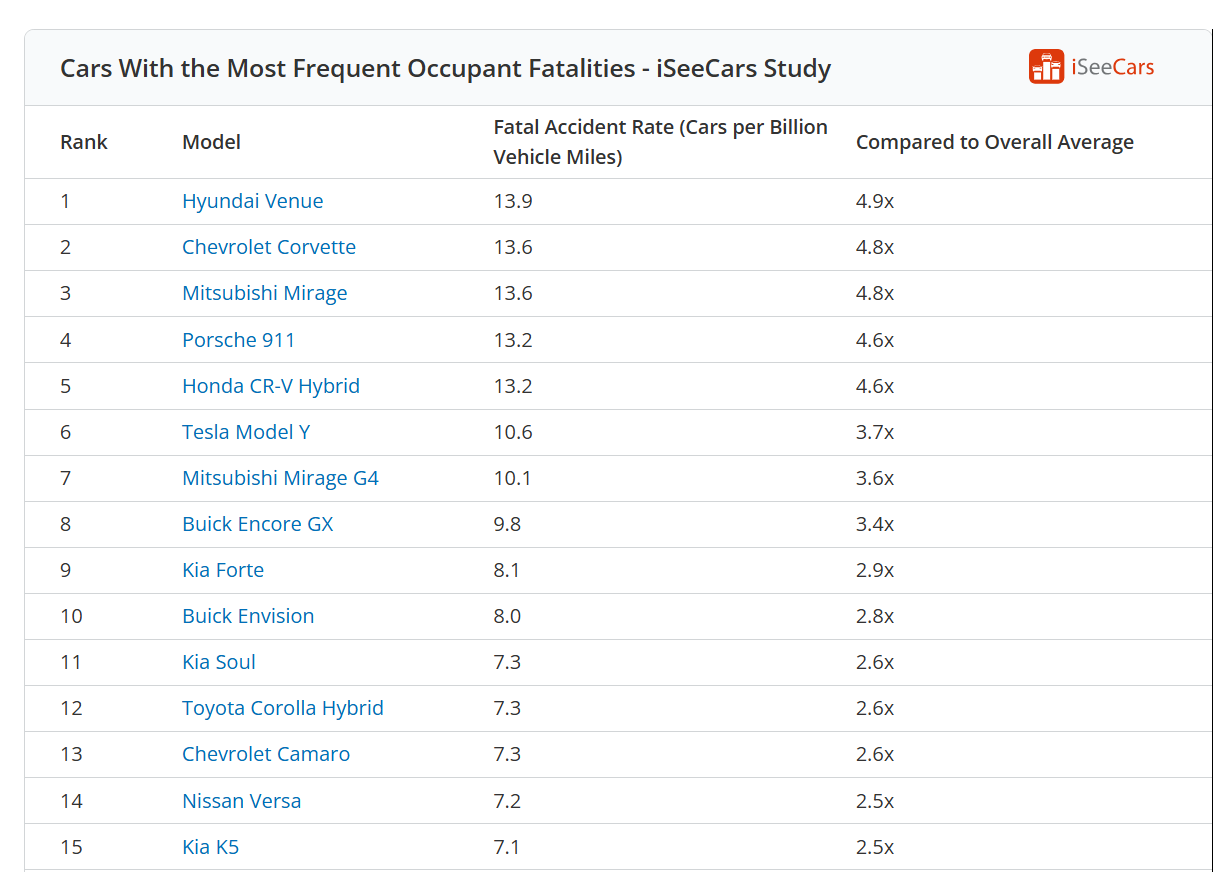Viewport: 1231px width, 872px height.
Task: Open the Hyundai Venue link
Action: [x=253, y=201]
